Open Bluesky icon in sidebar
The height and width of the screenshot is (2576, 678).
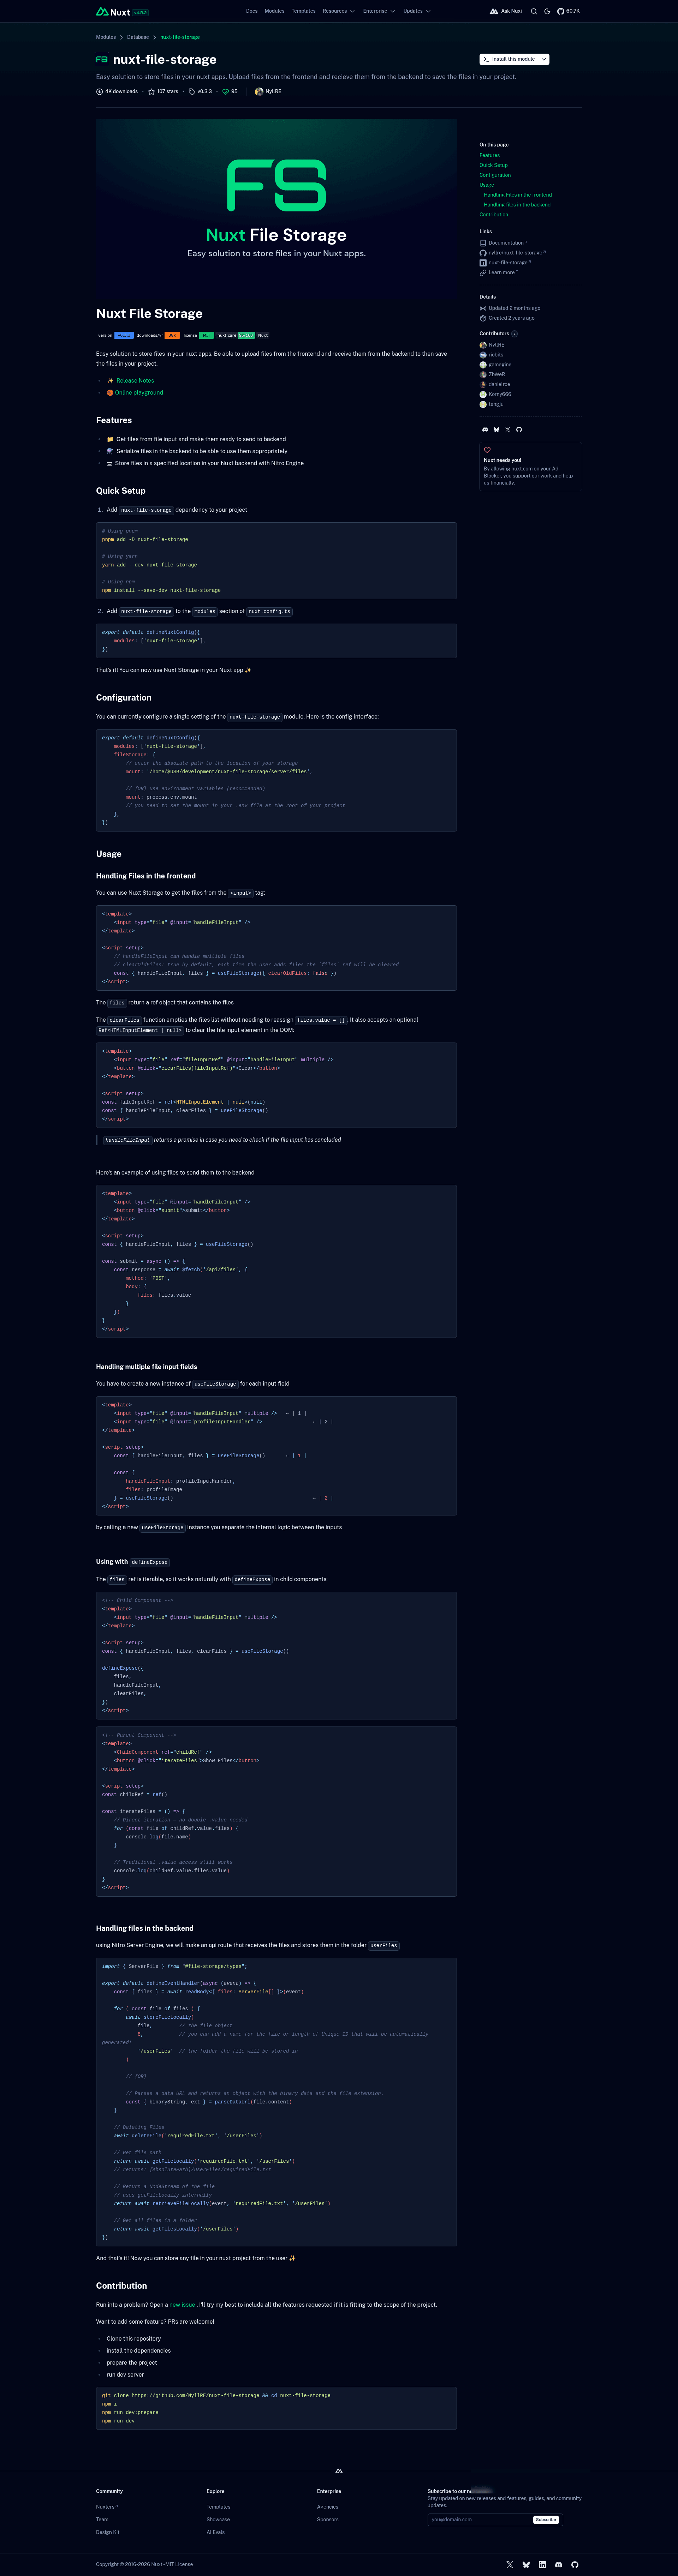[x=496, y=429]
